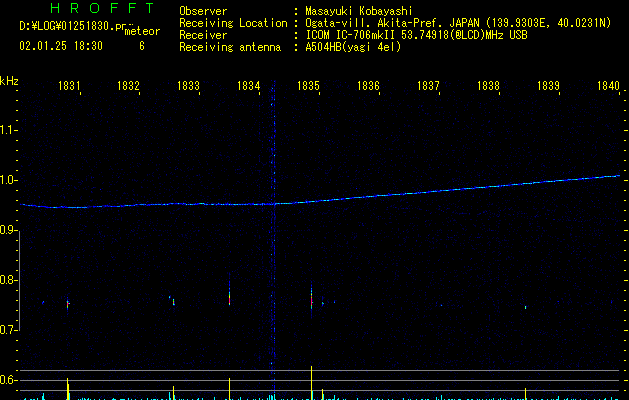Screen dimensions: 629x400
Task: Click the 1837 time axis label
Action: pyautogui.click(x=428, y=86)
